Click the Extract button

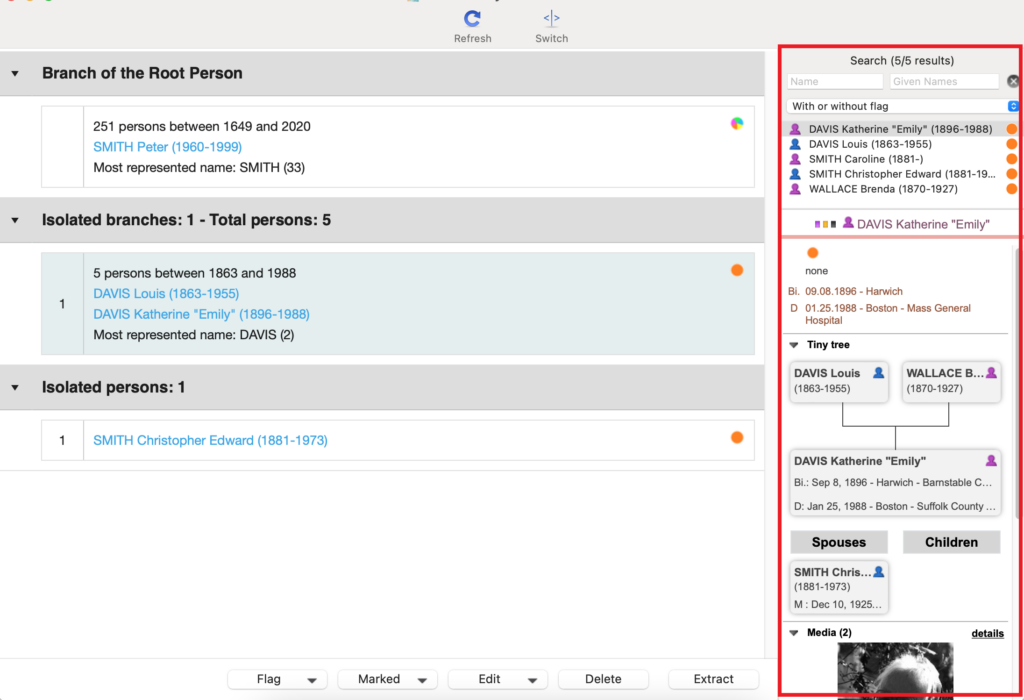point(713,679)
